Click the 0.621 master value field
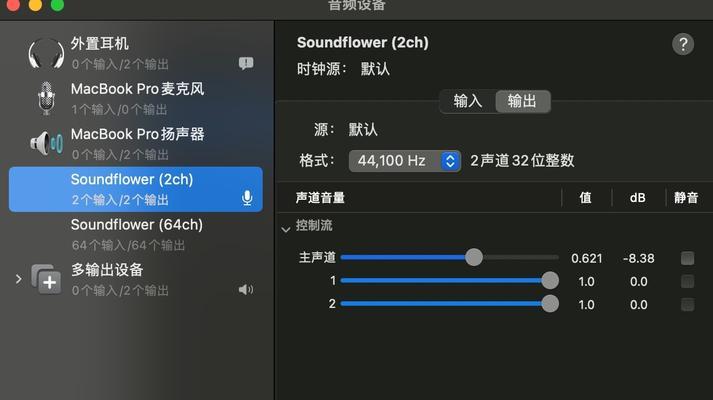 point(587,259)
